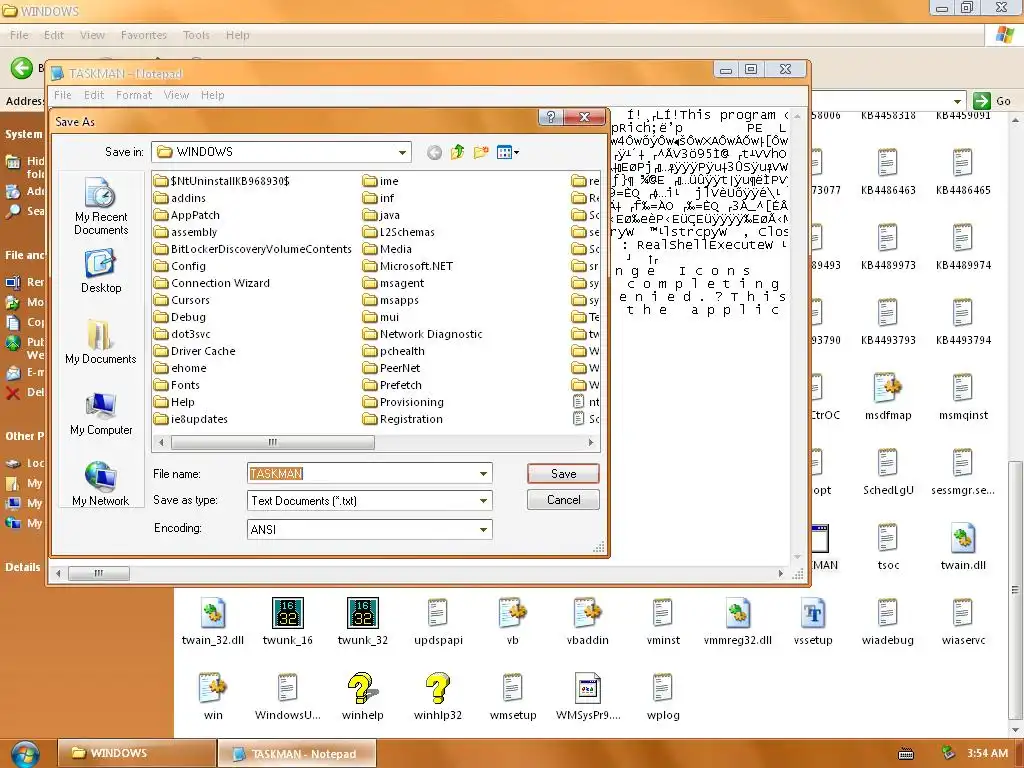Go to last folder visited icon

tap(434, 152)
